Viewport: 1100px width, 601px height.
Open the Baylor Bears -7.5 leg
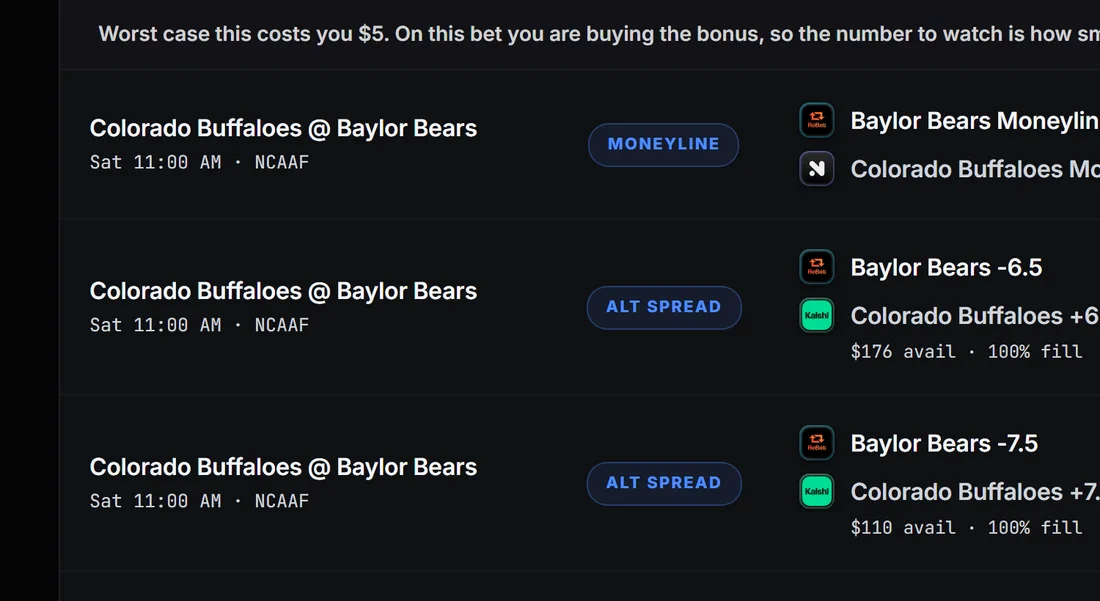point(944,443)
